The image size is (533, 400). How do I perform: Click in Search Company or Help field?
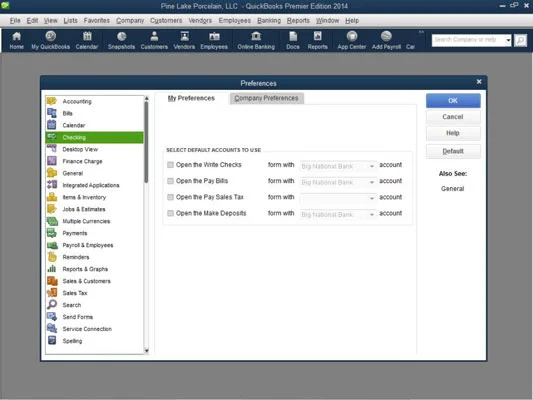[x=468, y=40]
